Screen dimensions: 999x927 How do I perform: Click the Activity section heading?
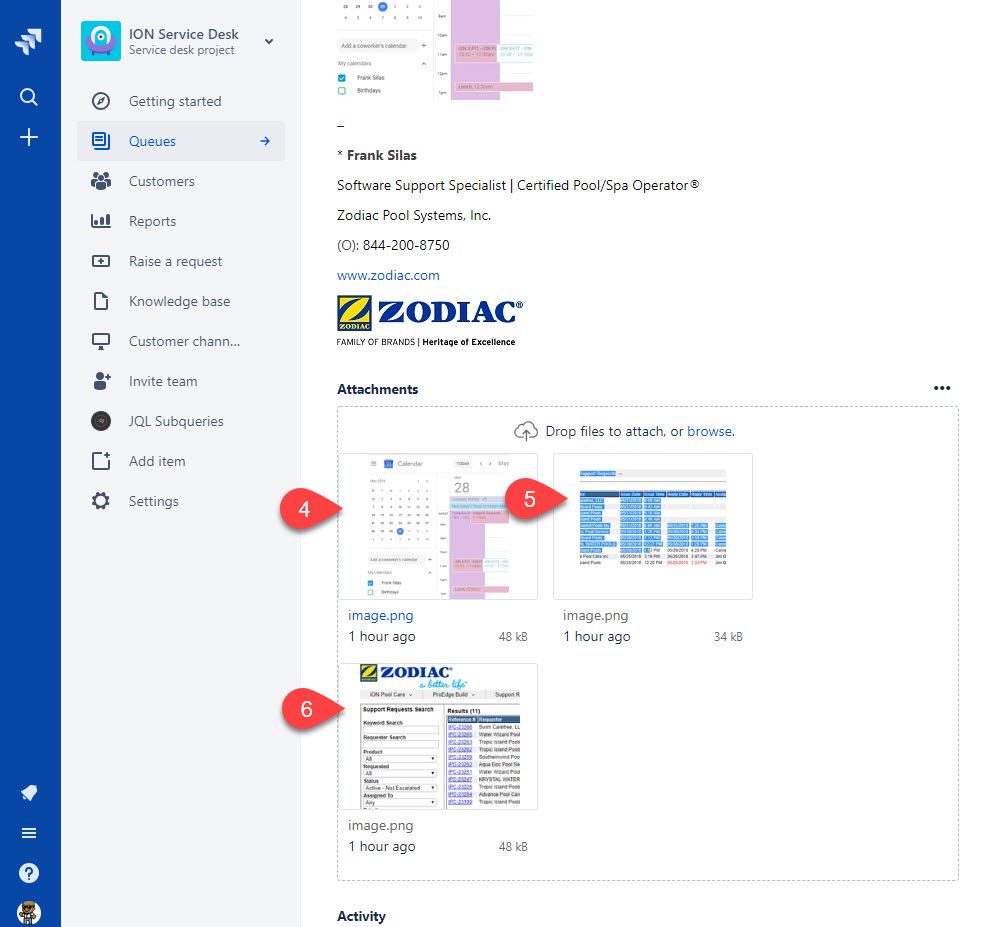point(361,916)
